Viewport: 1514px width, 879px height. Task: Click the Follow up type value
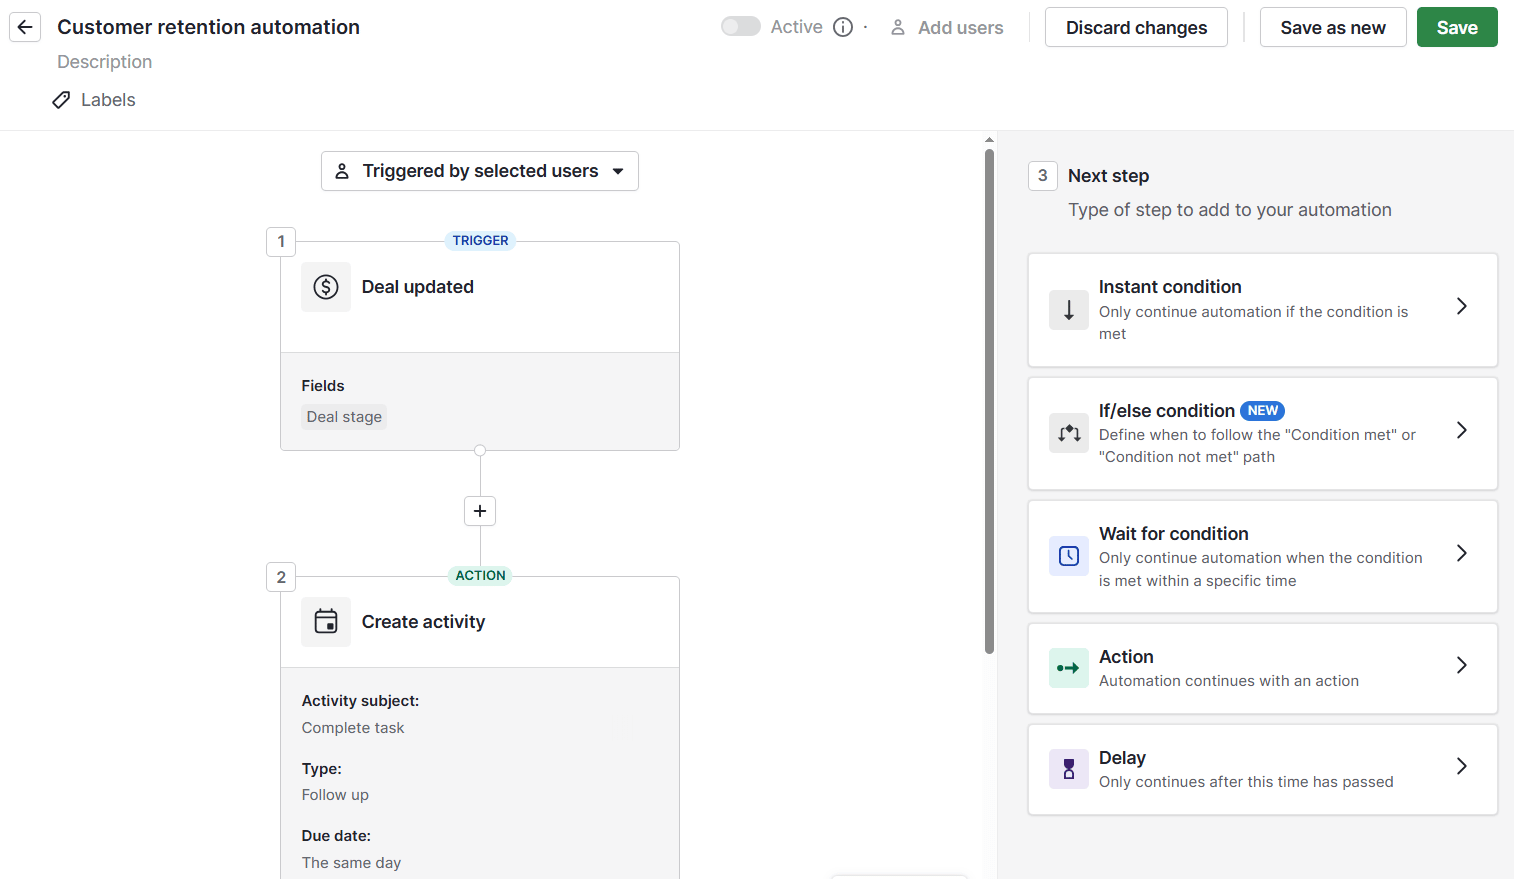[x=335, y=795]
